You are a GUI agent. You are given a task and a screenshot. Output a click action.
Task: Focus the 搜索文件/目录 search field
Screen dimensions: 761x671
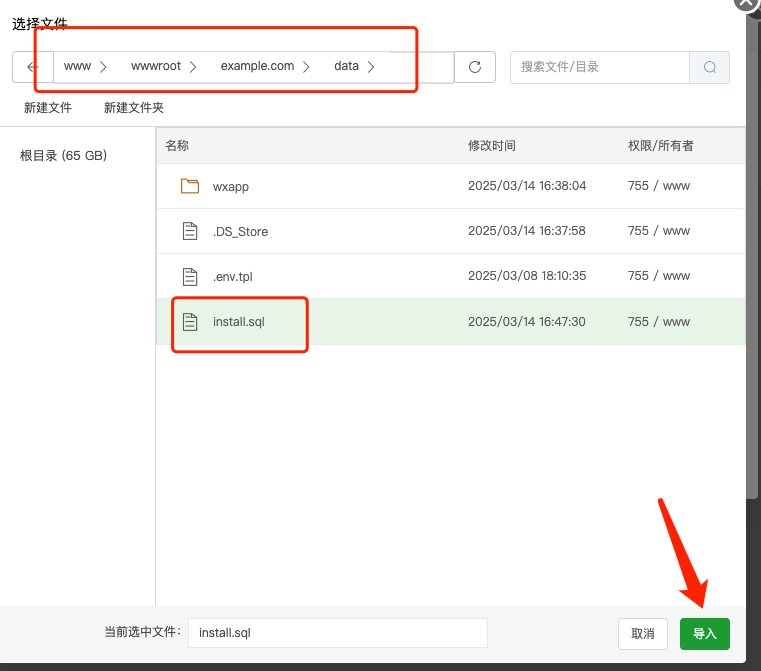600,67
